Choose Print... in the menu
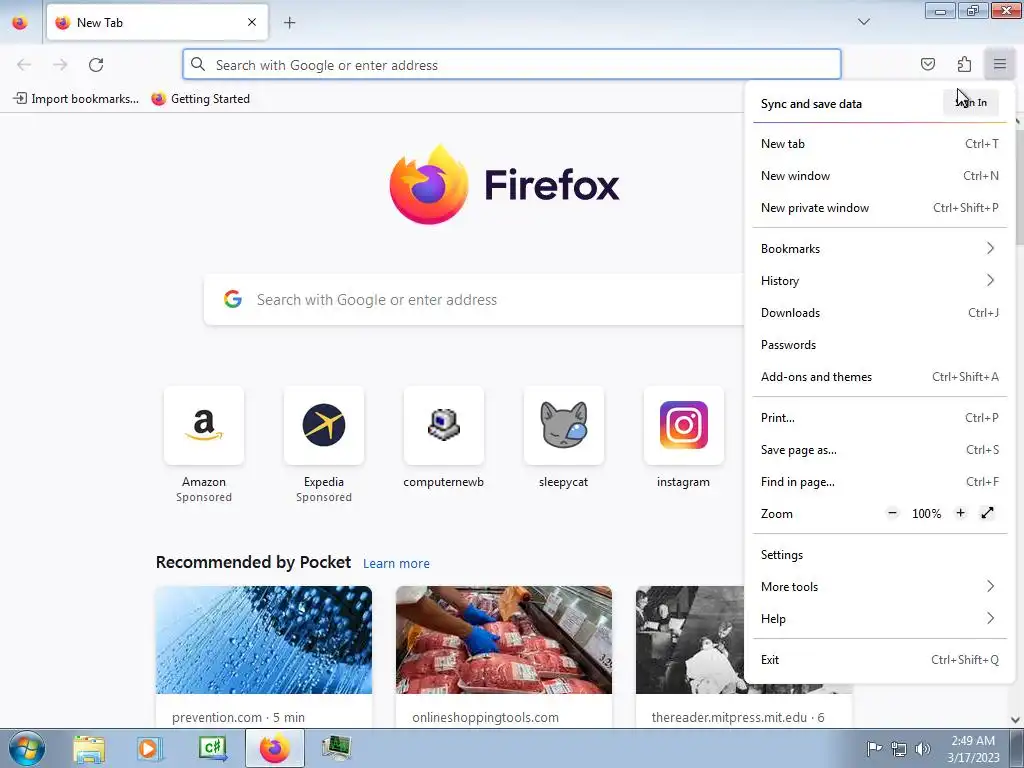Screen dimensions: 1024x768 click(880, 418)
